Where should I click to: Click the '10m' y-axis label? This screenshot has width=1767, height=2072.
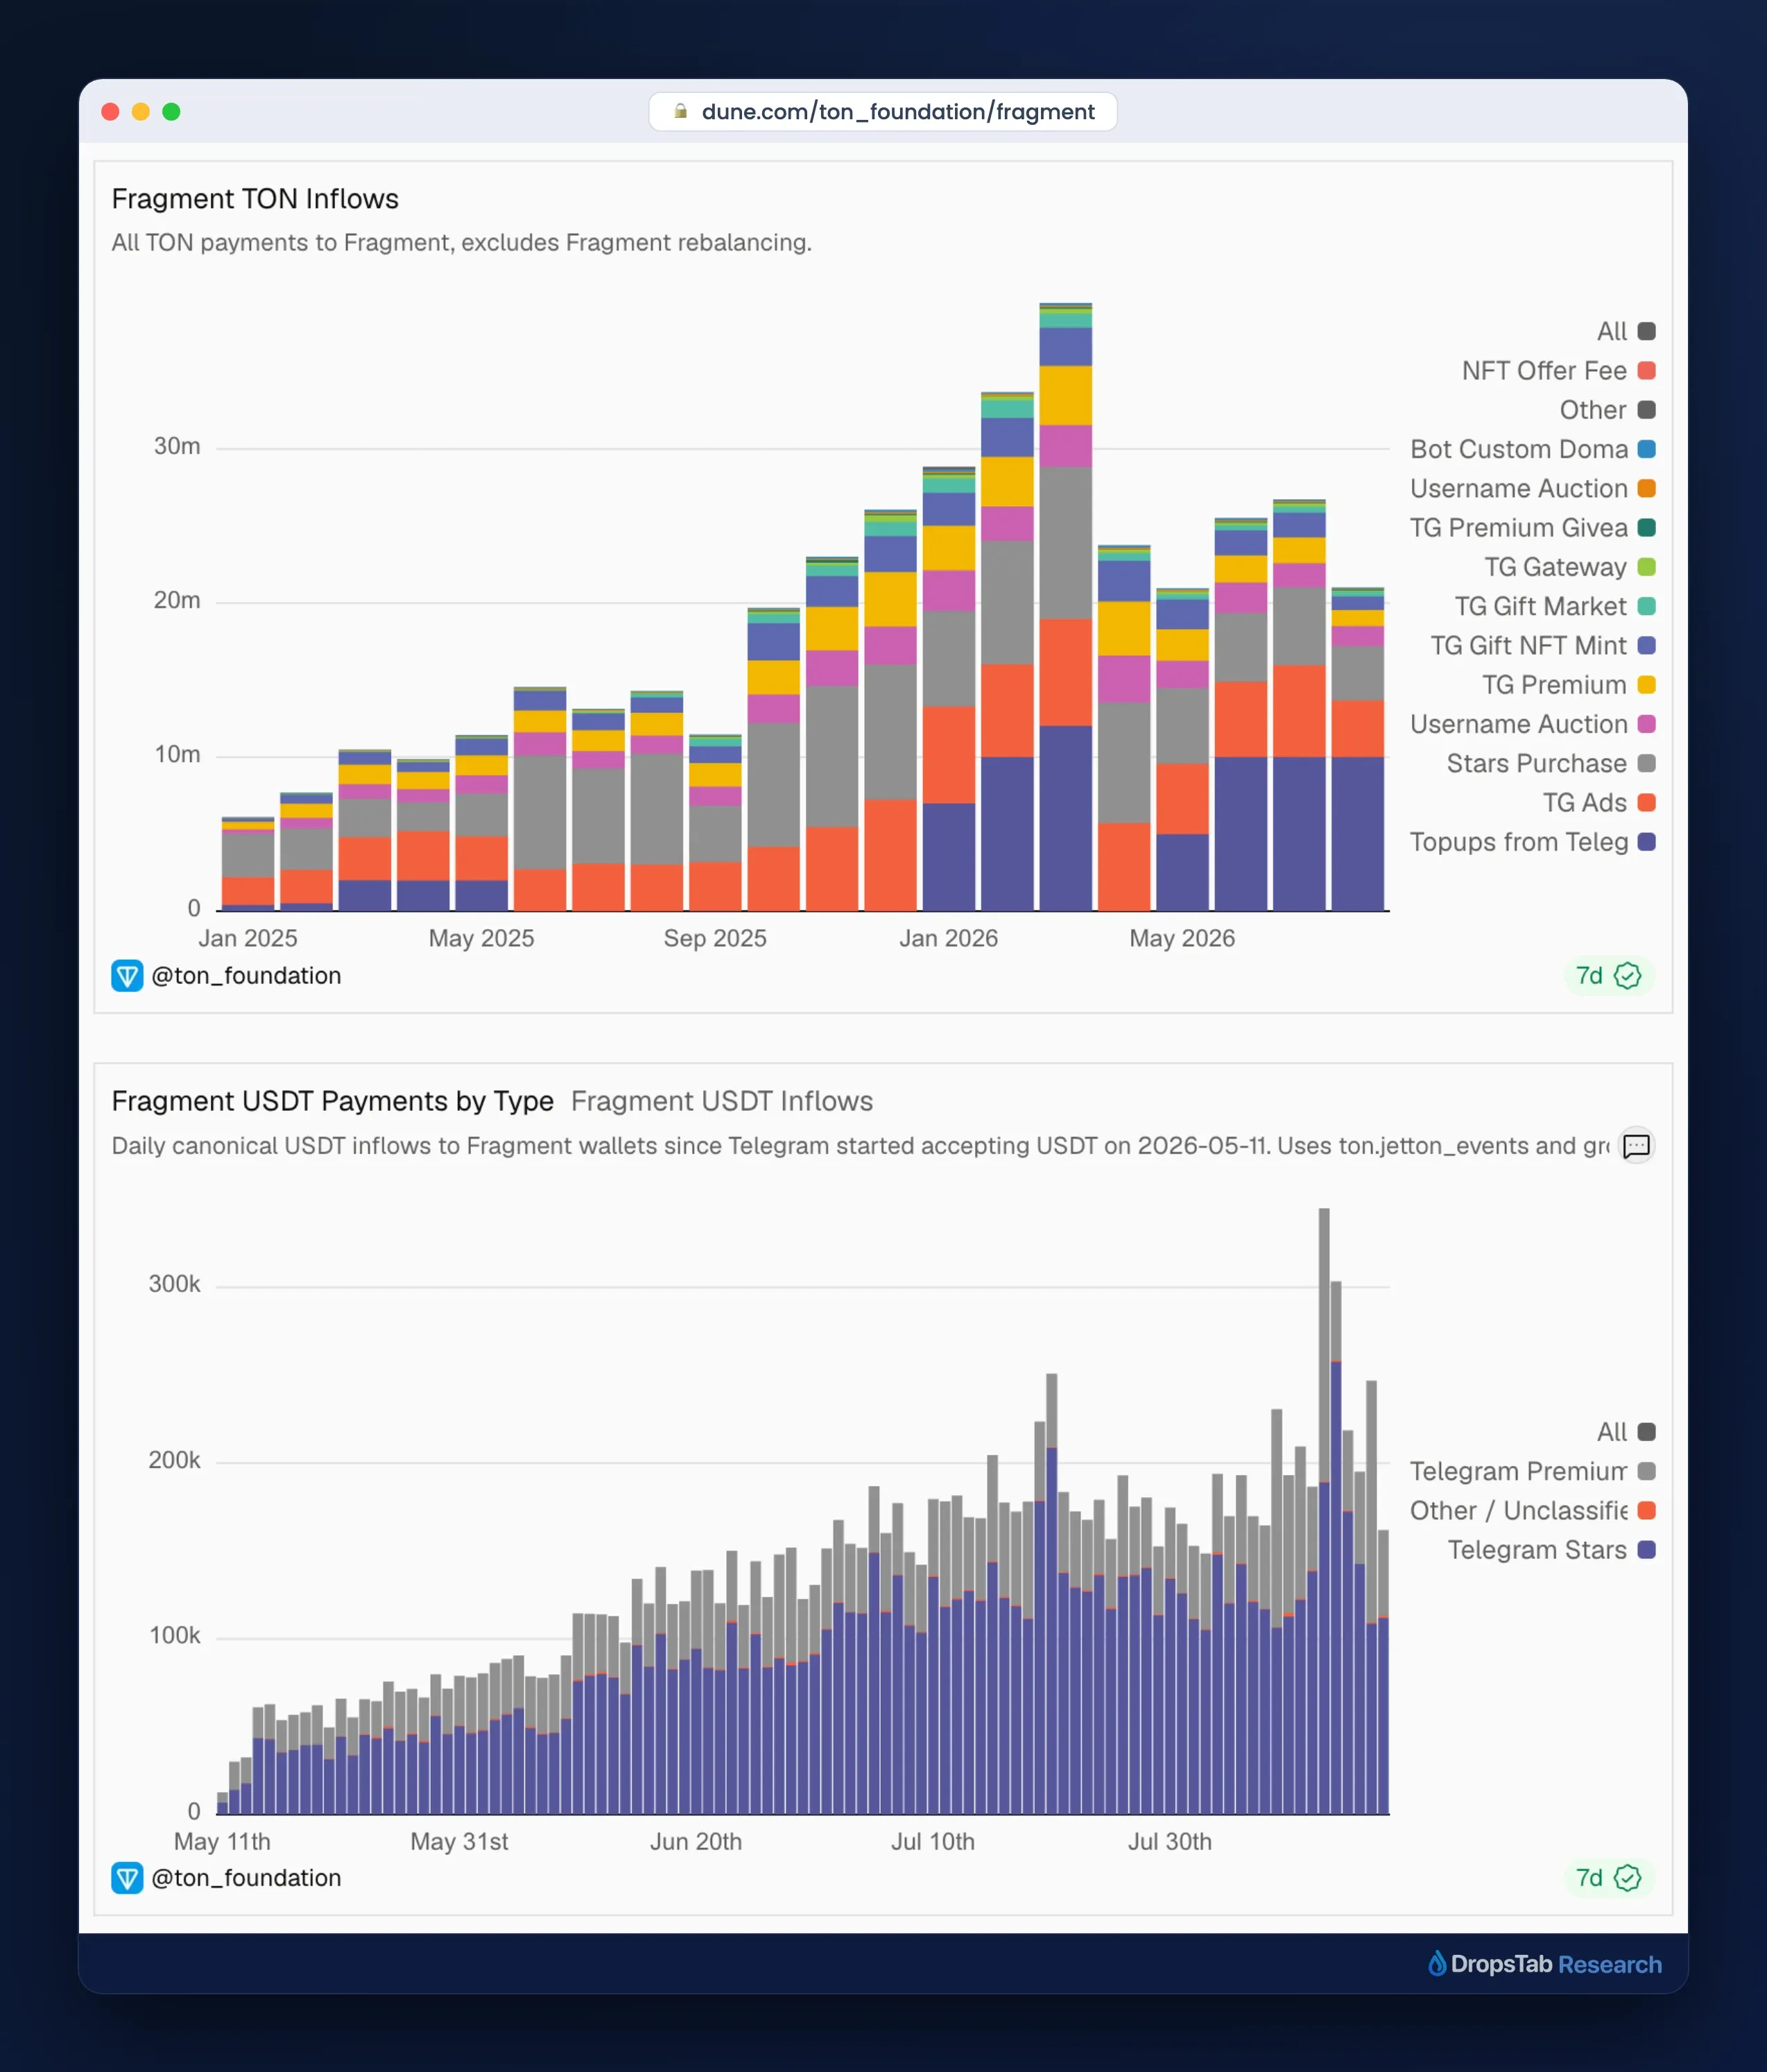(x=177, y=754)
